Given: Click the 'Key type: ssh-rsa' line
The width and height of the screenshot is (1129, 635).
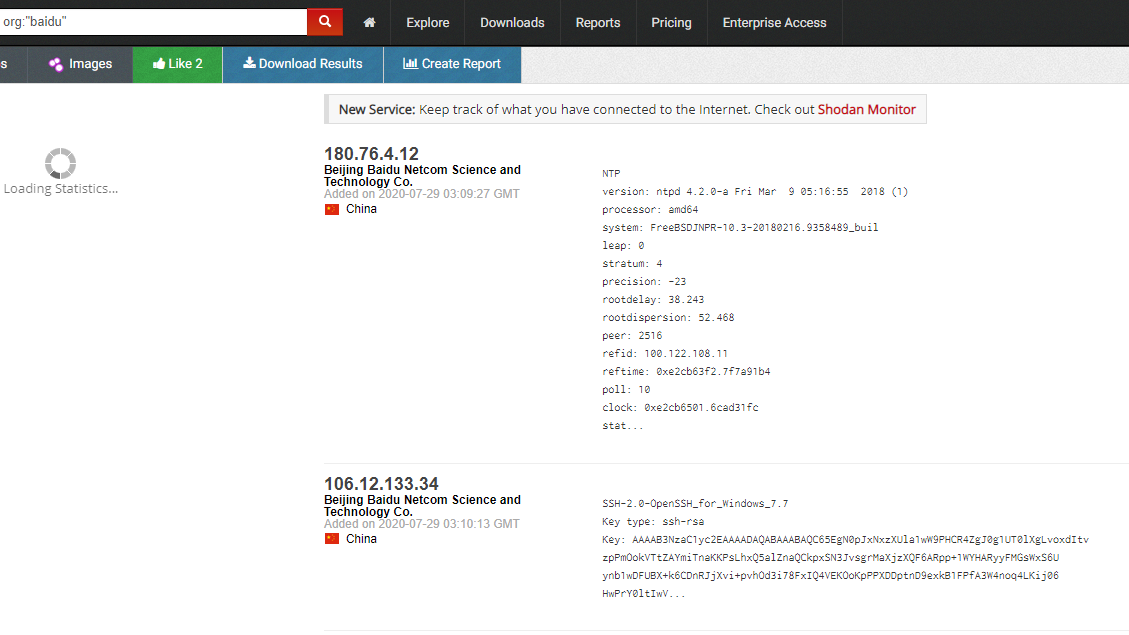Looking at the screenshot, I should pos(653,521).
